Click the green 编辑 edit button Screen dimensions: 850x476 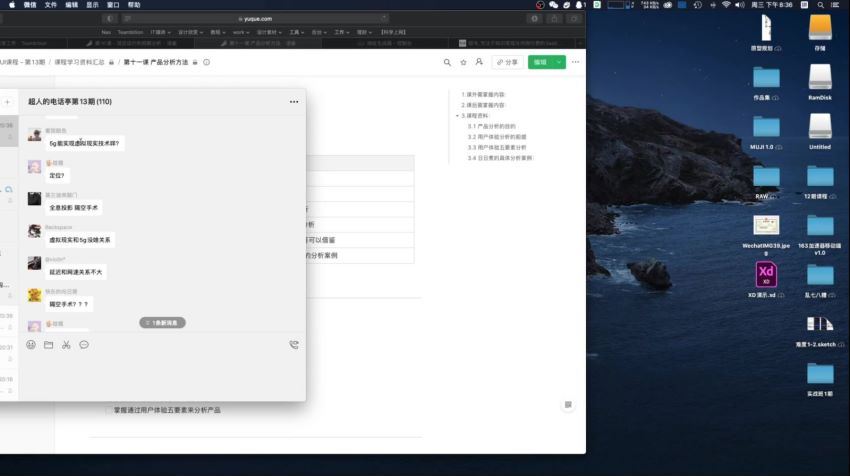pyautogui.click(x=540, y=62)
